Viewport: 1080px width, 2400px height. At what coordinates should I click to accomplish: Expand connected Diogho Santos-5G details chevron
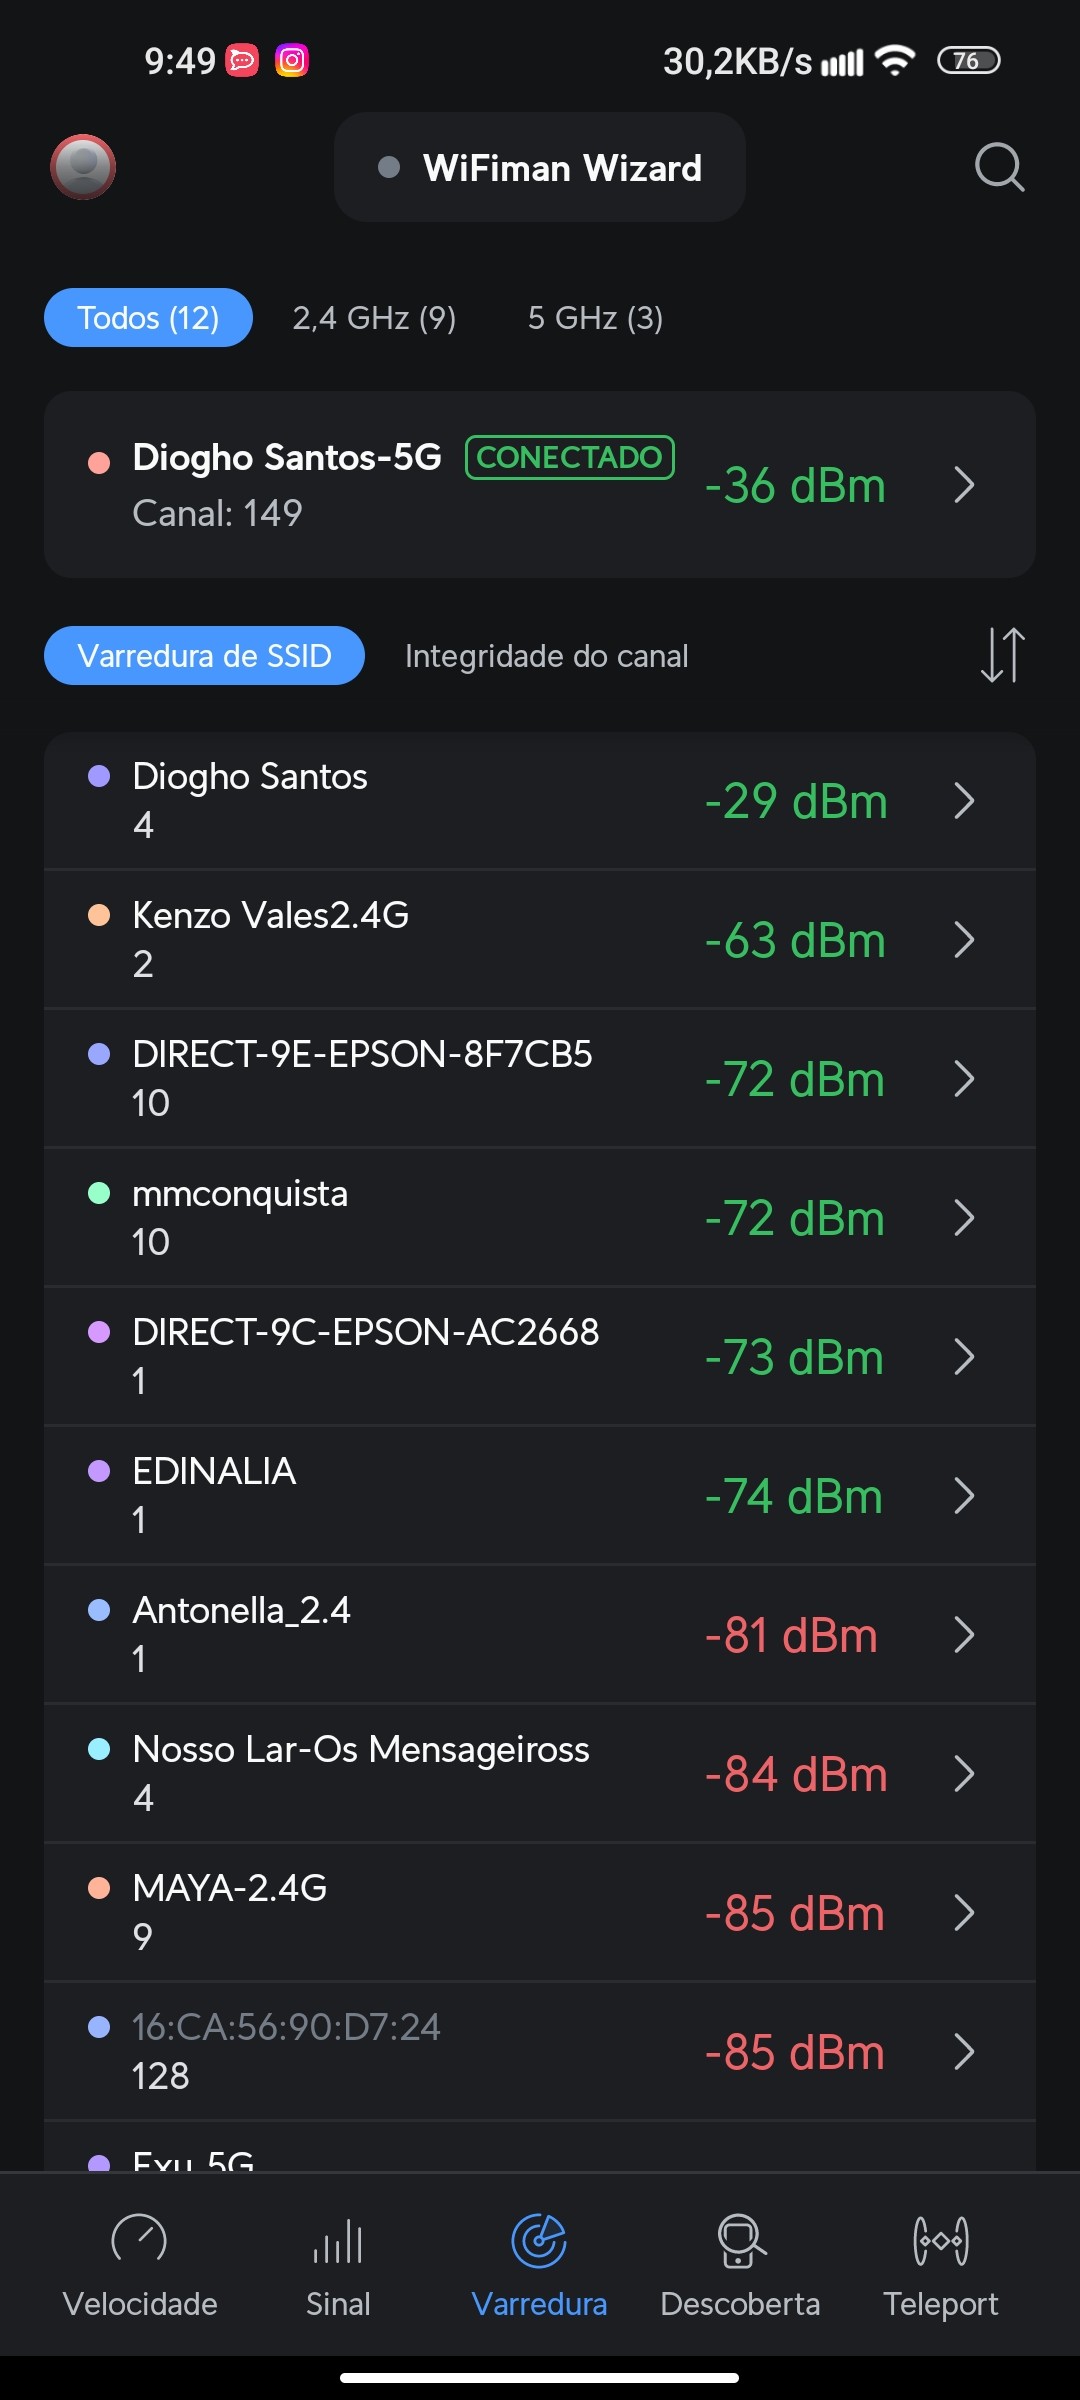(964, 485)
